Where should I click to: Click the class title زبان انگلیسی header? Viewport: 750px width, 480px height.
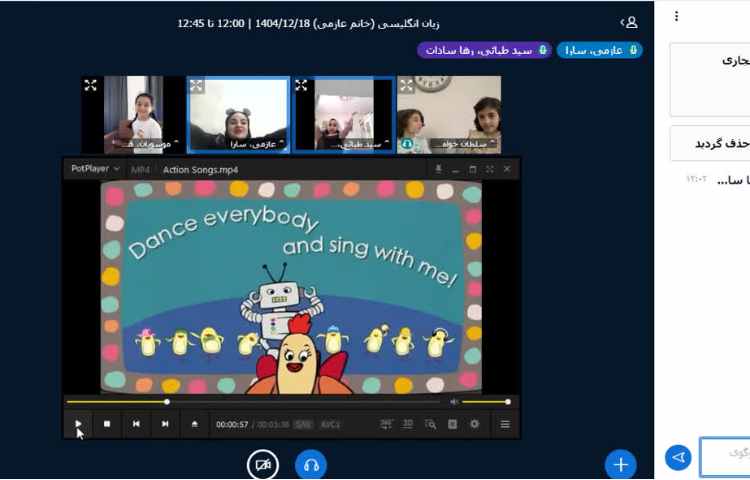309,23
